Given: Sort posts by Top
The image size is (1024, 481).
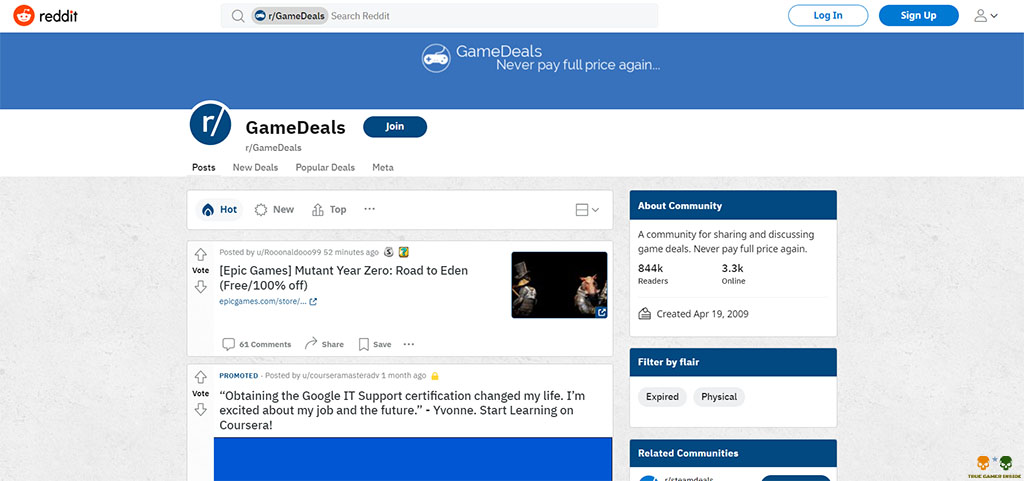Looking at the screenshot, I should click(x=329, y=210).
